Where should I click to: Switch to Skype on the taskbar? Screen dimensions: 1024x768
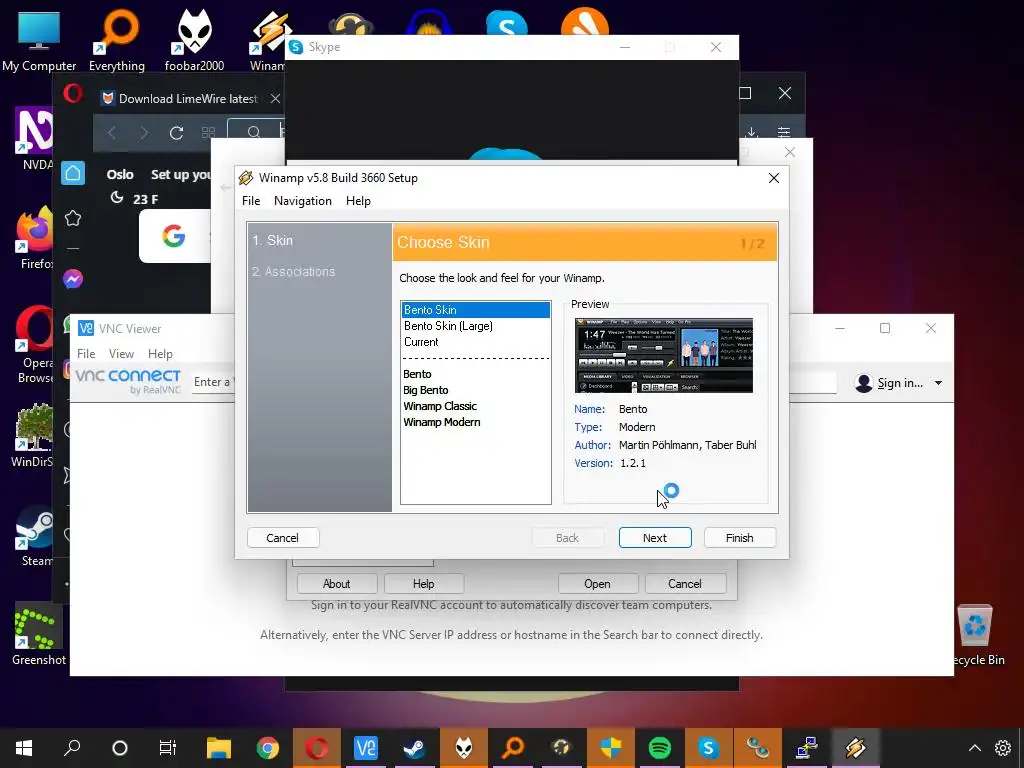click(x=709, y=748)
